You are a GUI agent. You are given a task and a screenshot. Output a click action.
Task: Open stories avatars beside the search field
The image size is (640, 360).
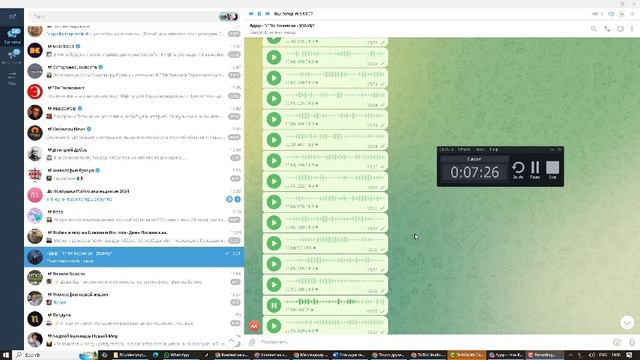click(229, 17)
